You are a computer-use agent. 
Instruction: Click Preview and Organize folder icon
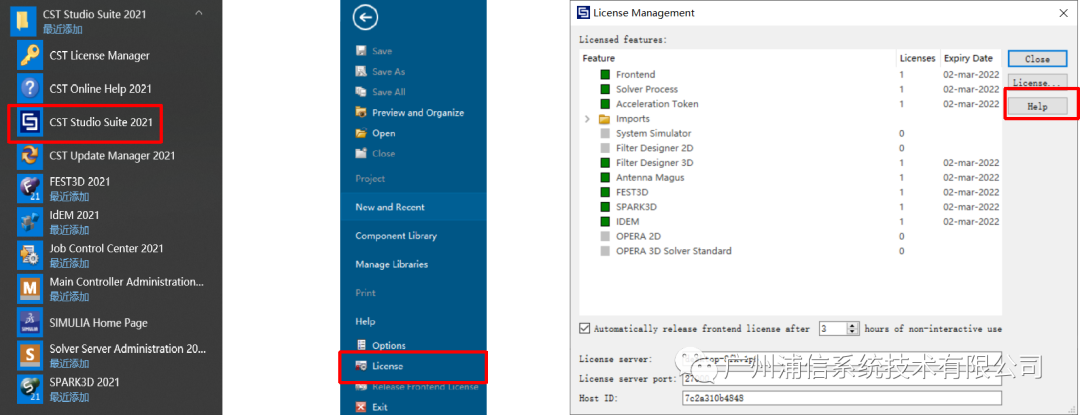coord(360,112)
